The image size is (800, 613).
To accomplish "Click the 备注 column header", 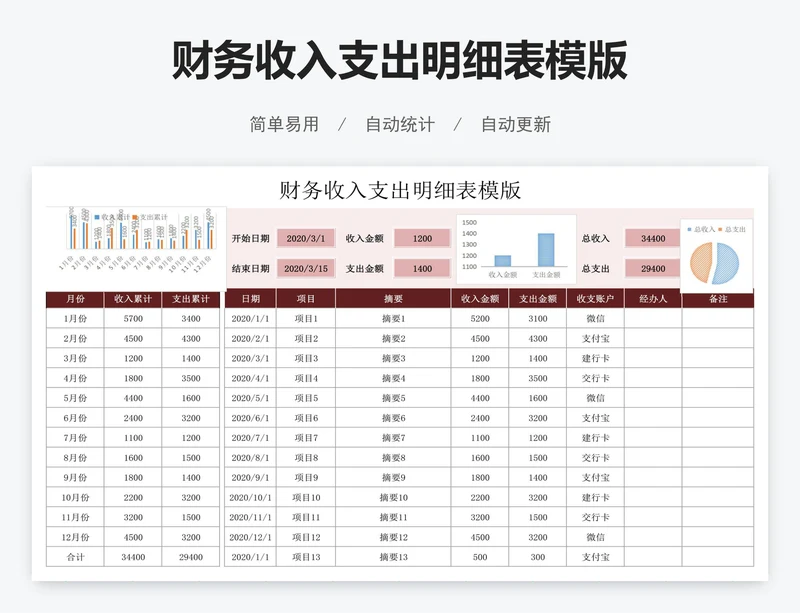I will [718, 299].
